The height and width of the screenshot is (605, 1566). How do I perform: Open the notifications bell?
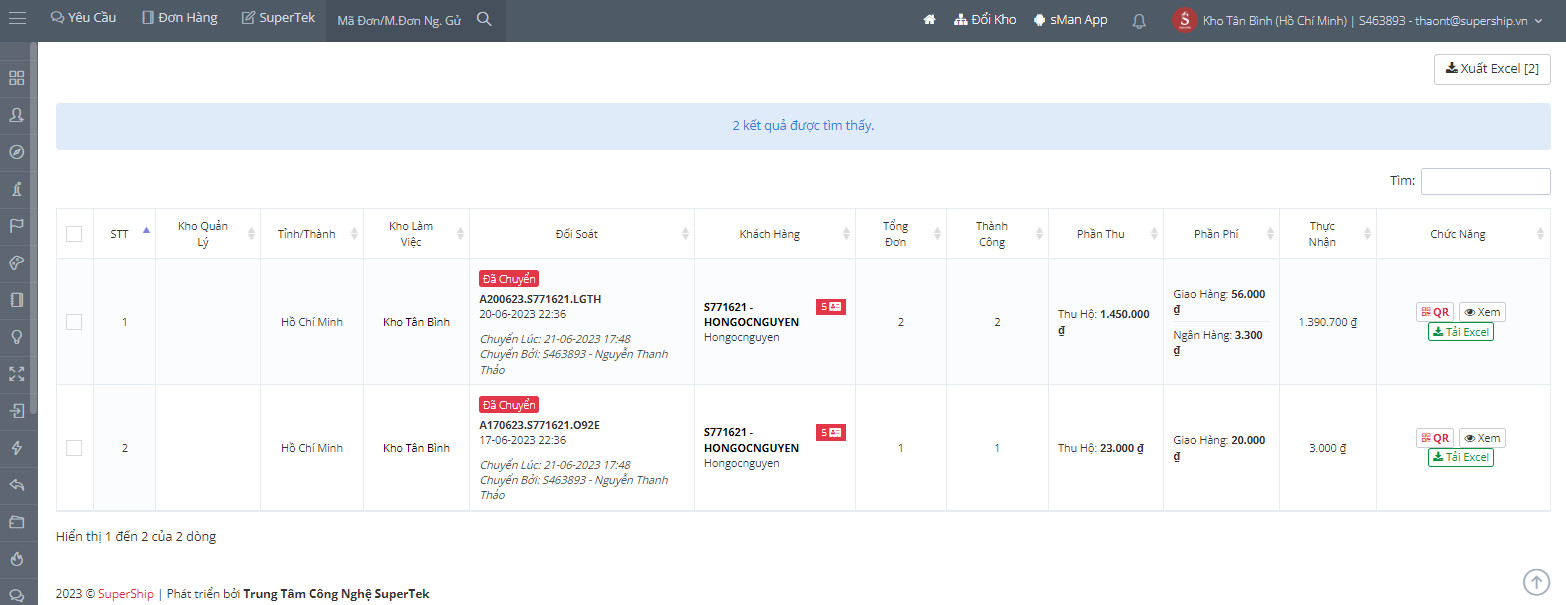pos(1139,21)
